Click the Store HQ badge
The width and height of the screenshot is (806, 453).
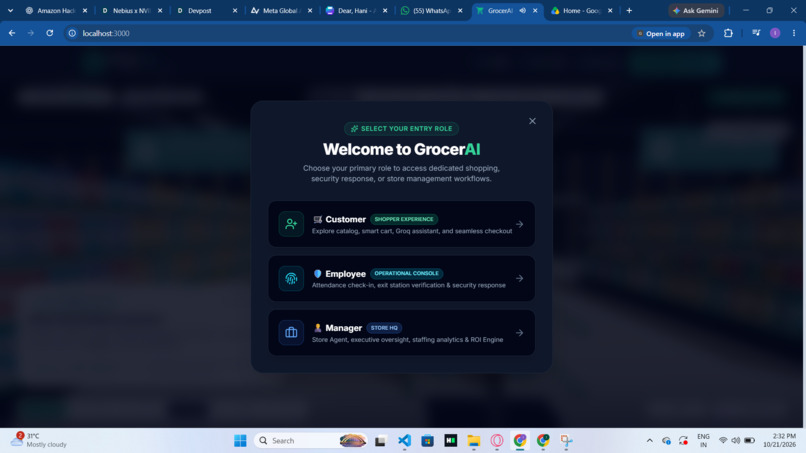[384, 328]
